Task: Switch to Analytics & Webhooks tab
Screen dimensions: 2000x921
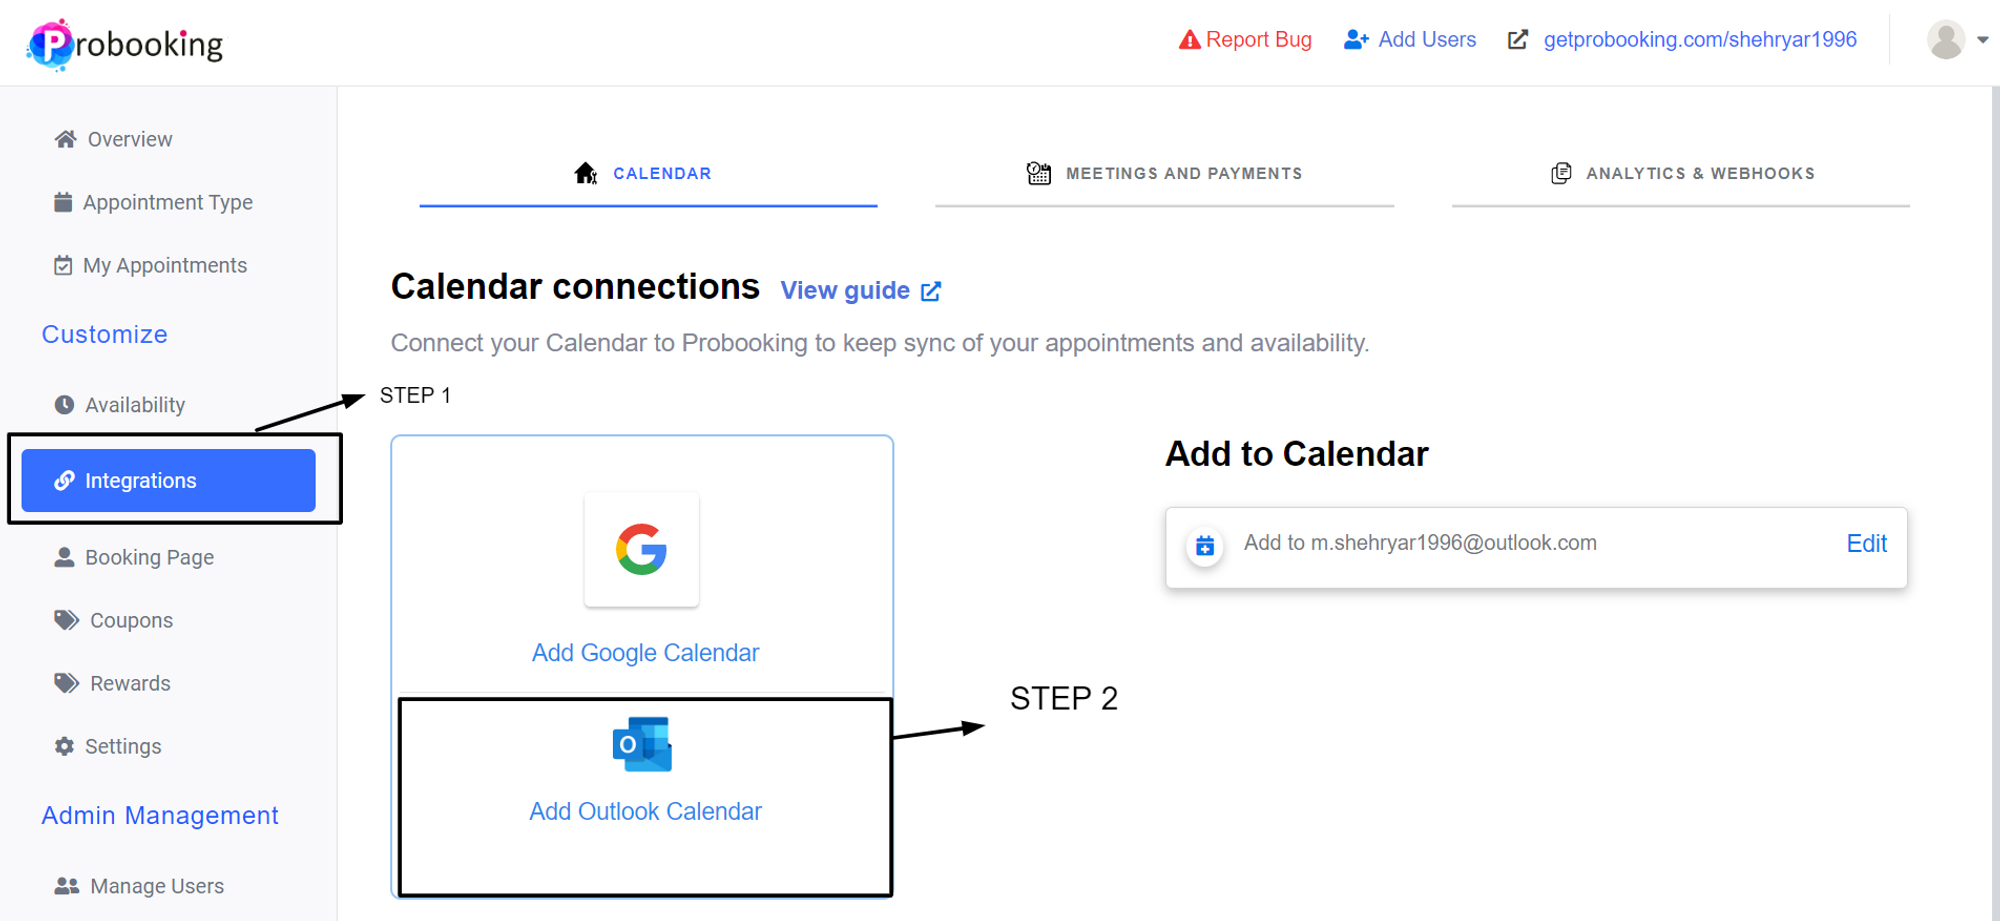Action: pos(1681,173)
